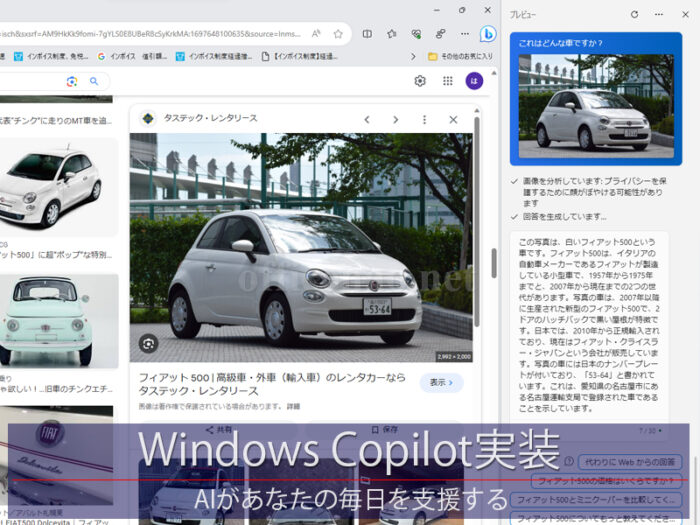Open Edge settings and more menu
700x525 pixels.
(465, 34)
